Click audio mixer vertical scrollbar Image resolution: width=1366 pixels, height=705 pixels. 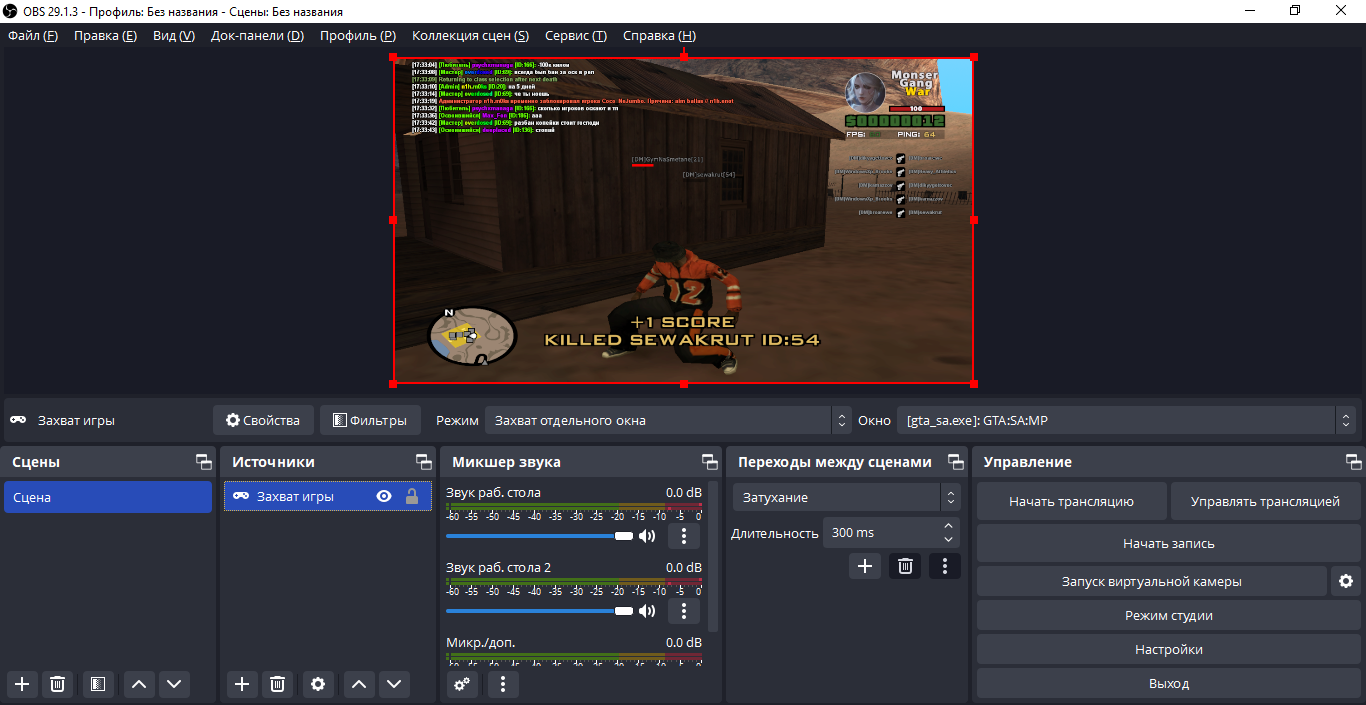[713, 555]
